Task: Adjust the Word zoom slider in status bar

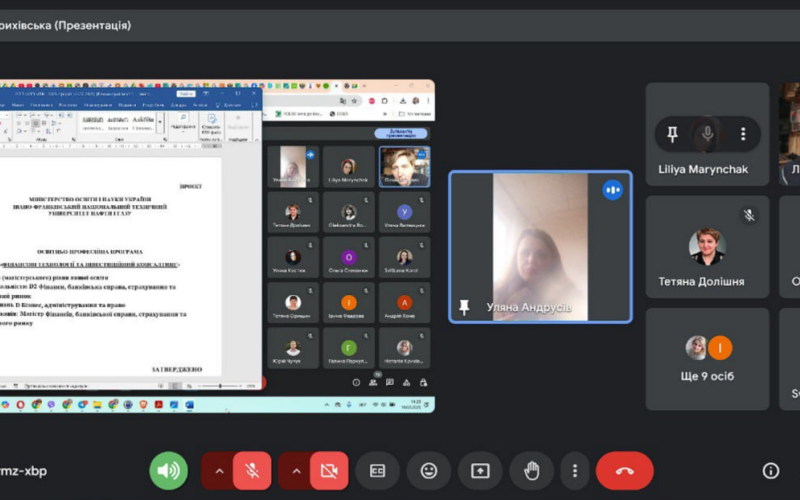Action: (x=219, y=386)
